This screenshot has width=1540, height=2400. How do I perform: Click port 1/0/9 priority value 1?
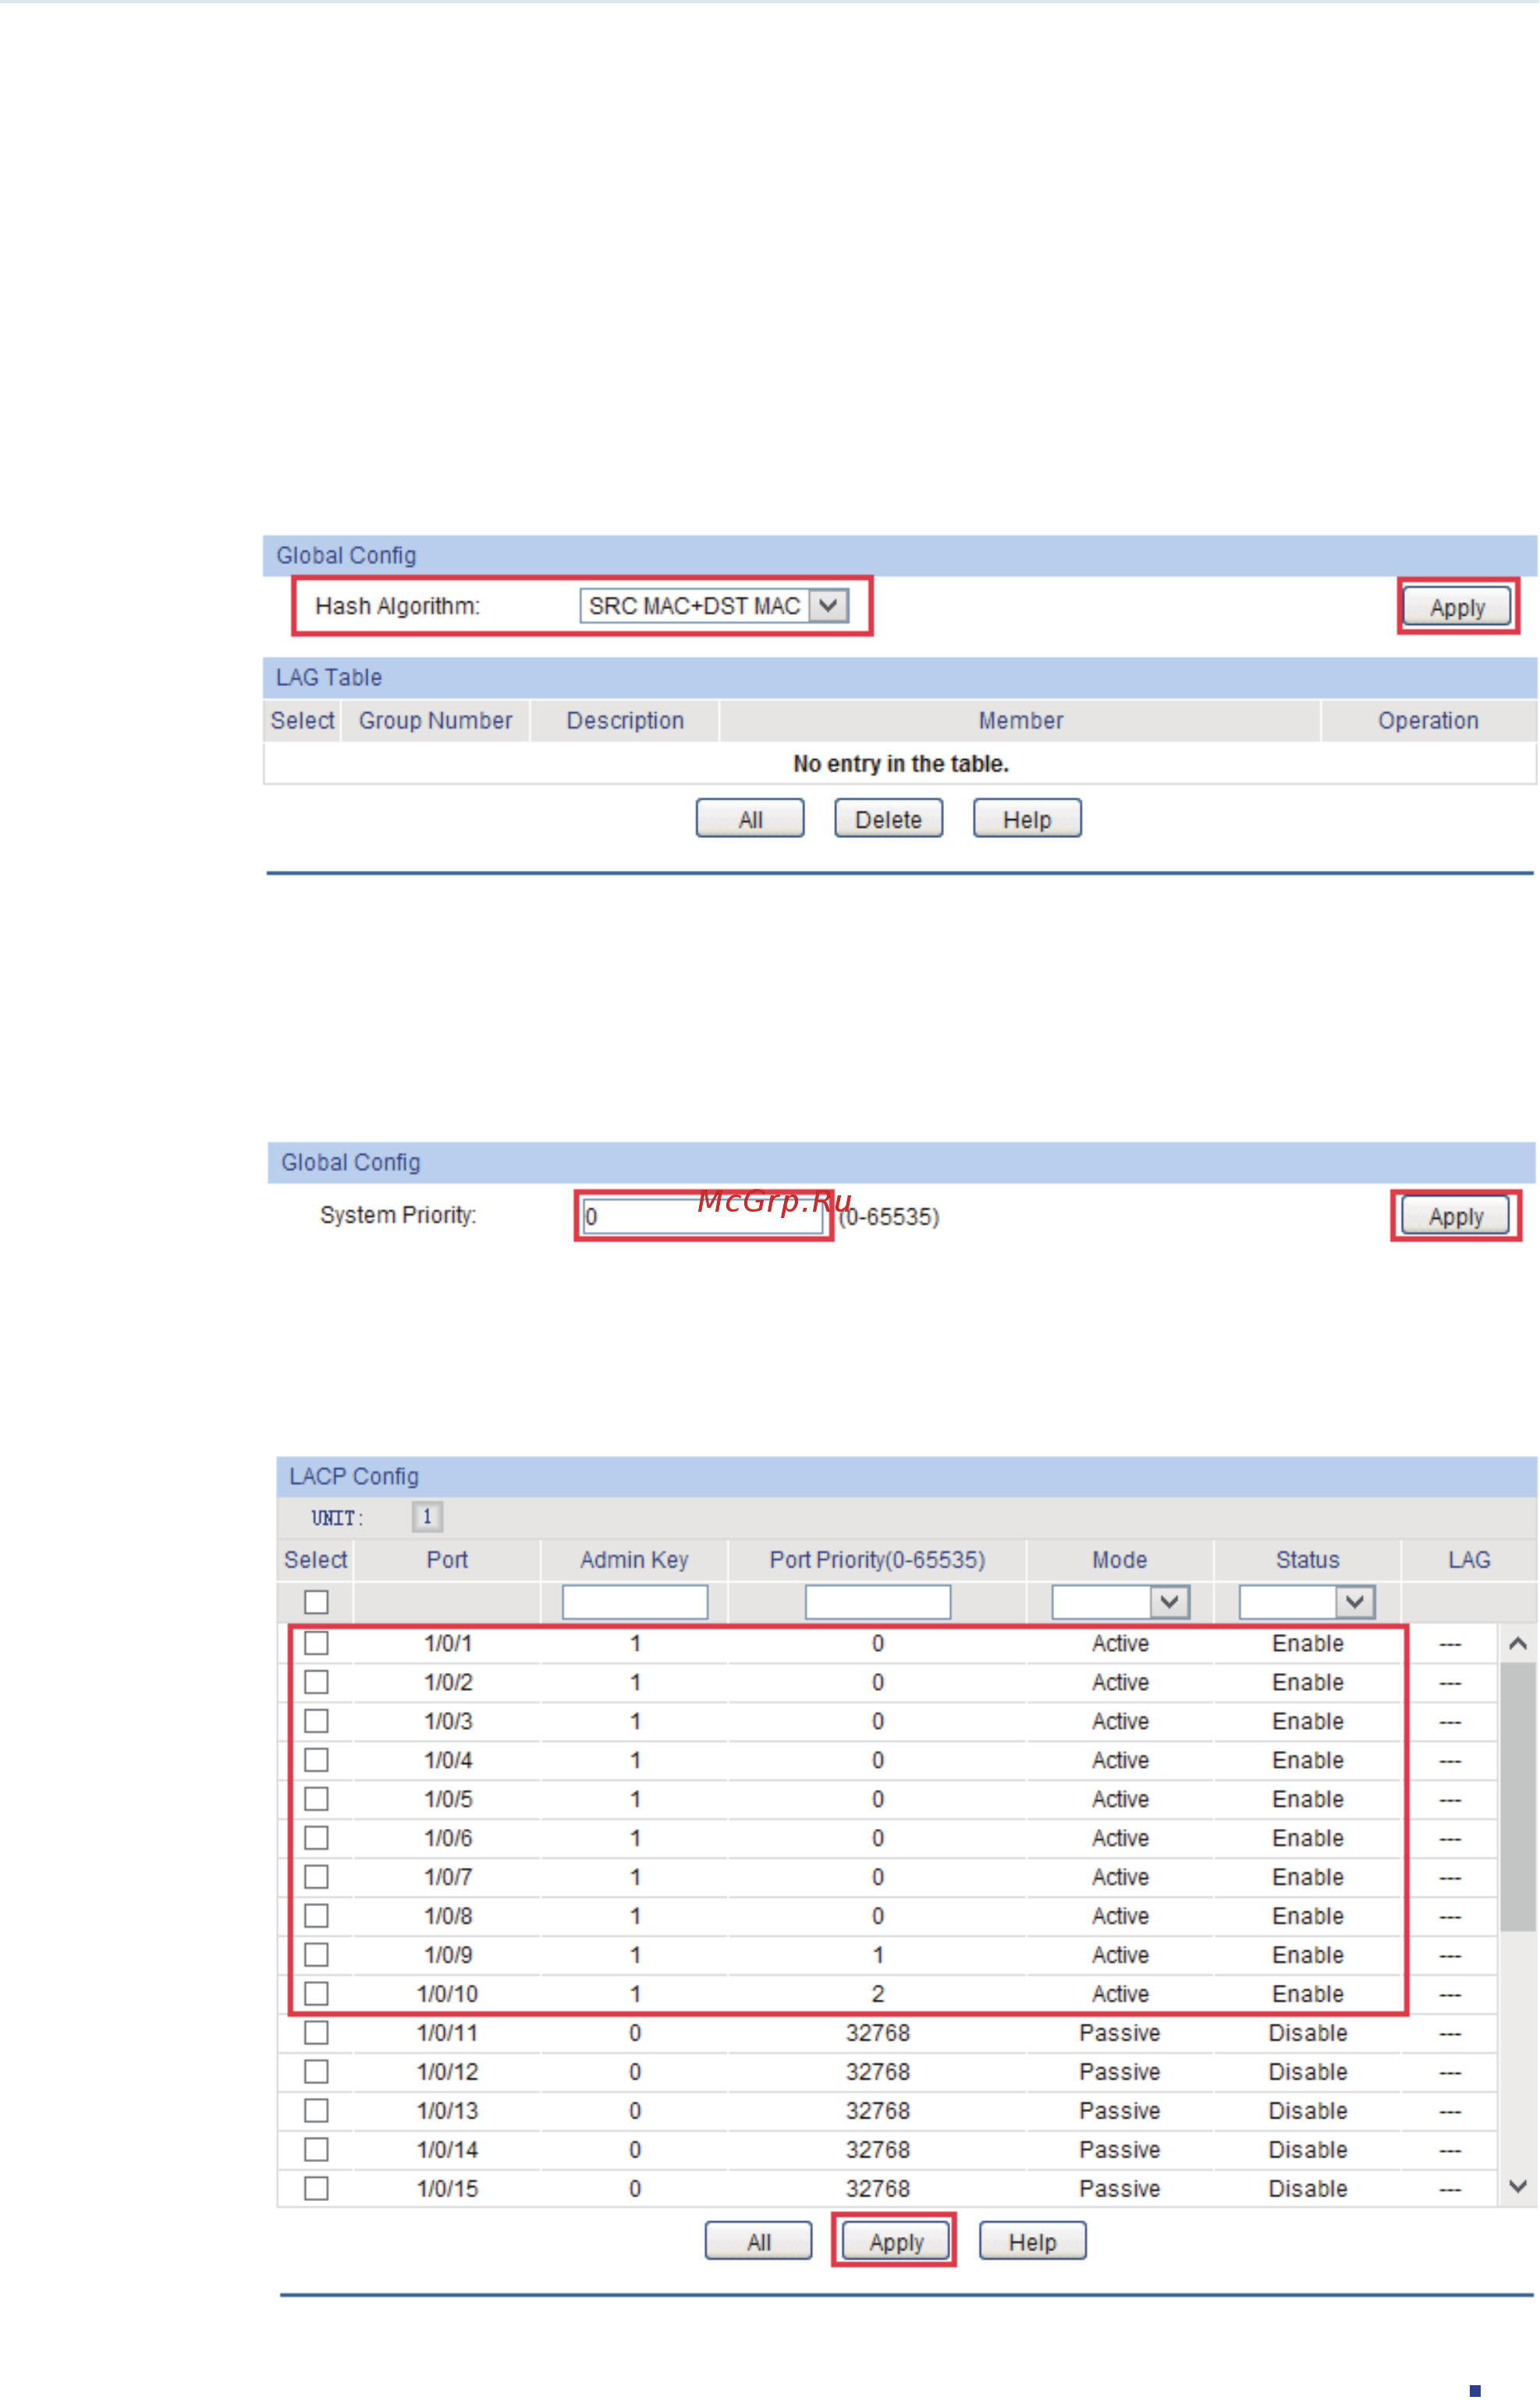click(877, 1955)
